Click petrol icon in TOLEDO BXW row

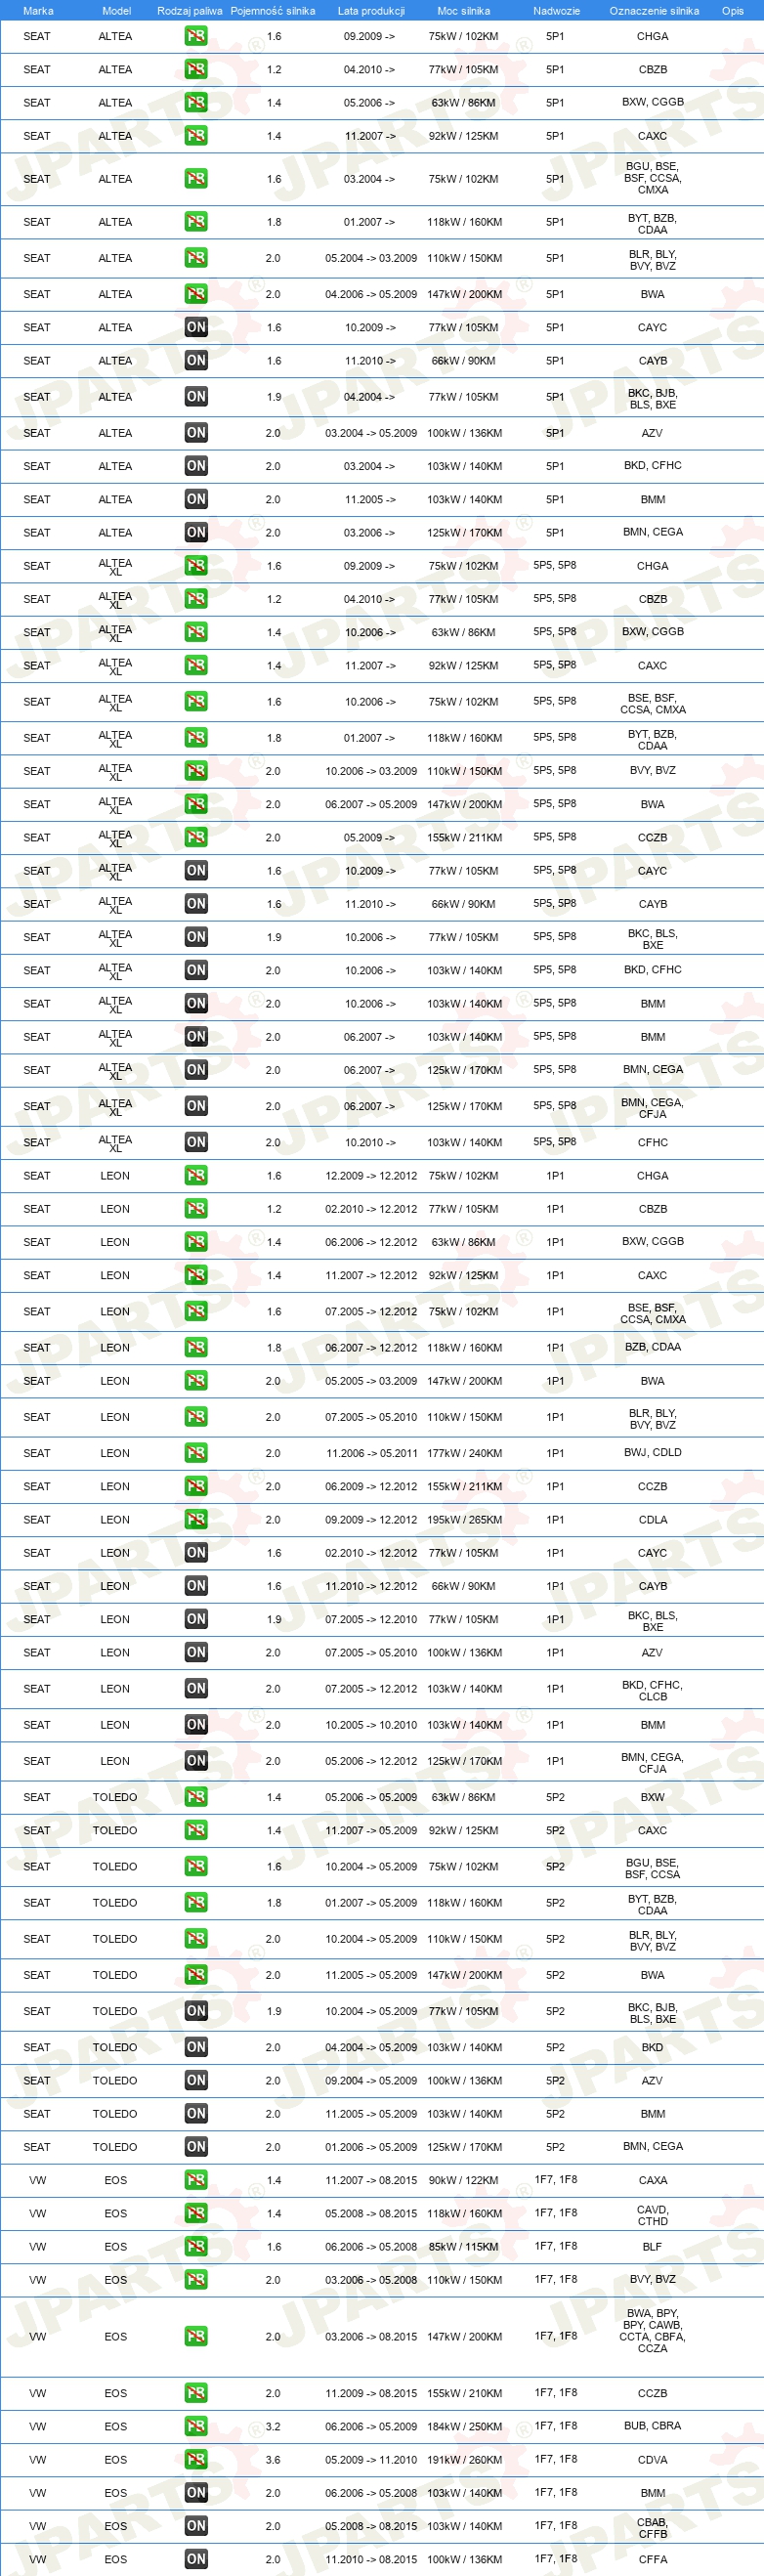click(x=196, y=1797)
